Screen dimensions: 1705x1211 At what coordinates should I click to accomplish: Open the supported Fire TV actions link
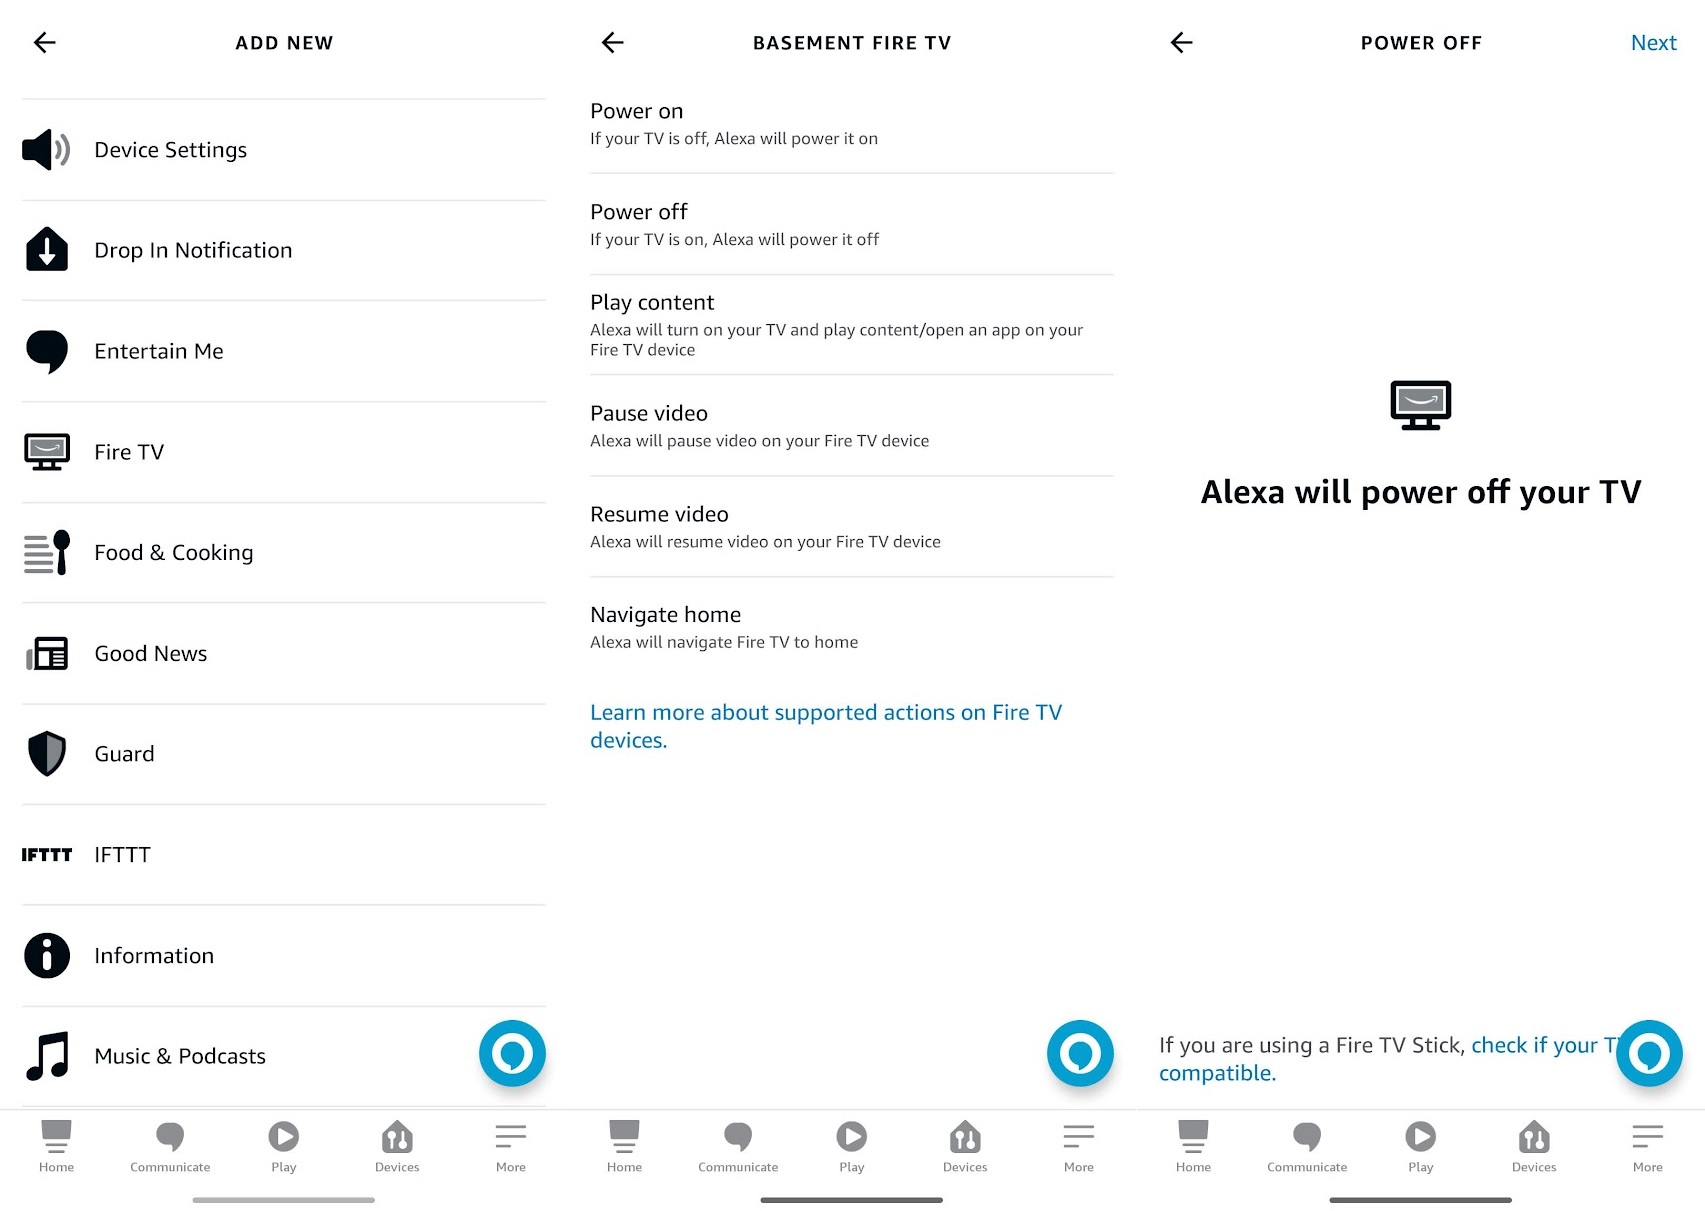(x=826, y=726)
